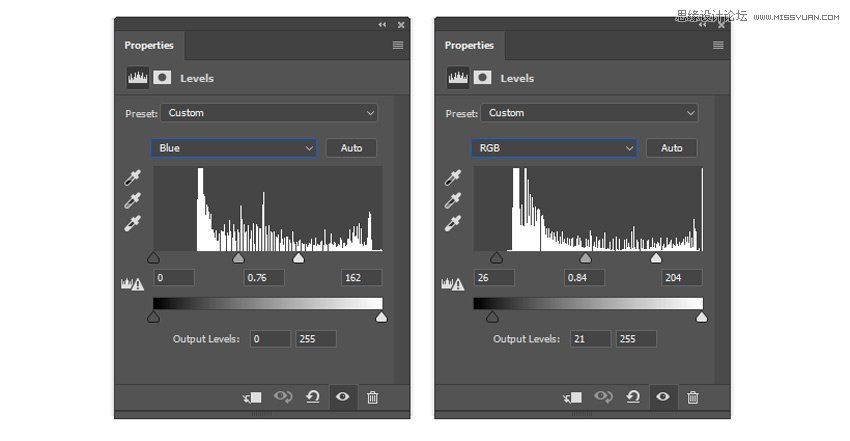The image size is (850, 441).
Task: Select the black point eyedropper in the RGB panel
Action: click(x=453, y=177)
